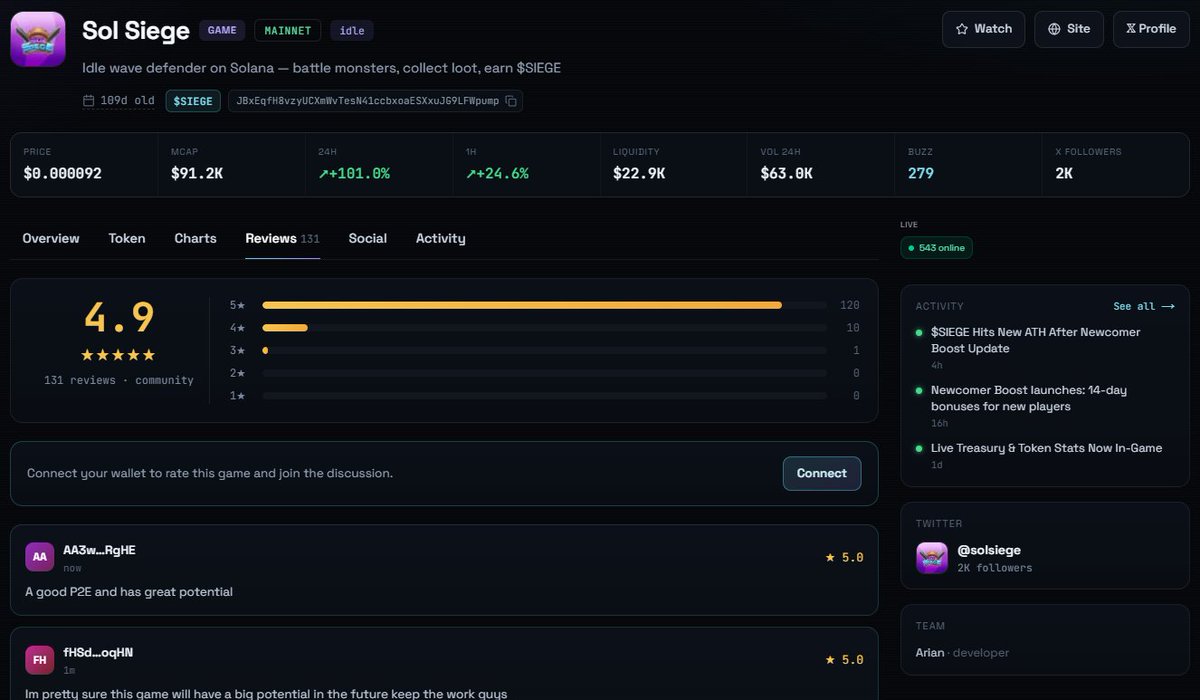Click team member Arian developer
Screen dimensions: 1200x700
962,653
